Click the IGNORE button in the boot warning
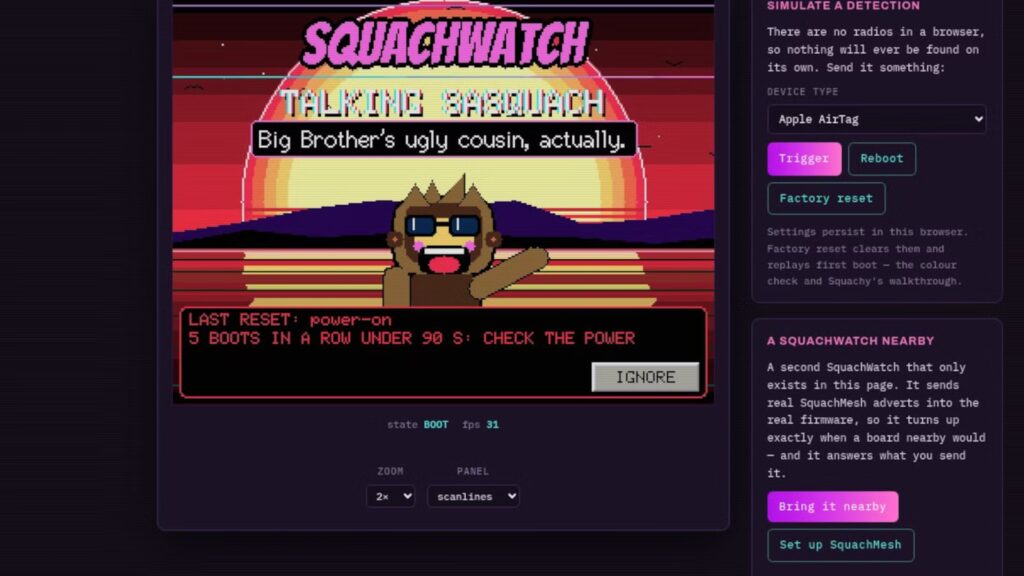Screen dimensions: 1024x576 (645, 377)
